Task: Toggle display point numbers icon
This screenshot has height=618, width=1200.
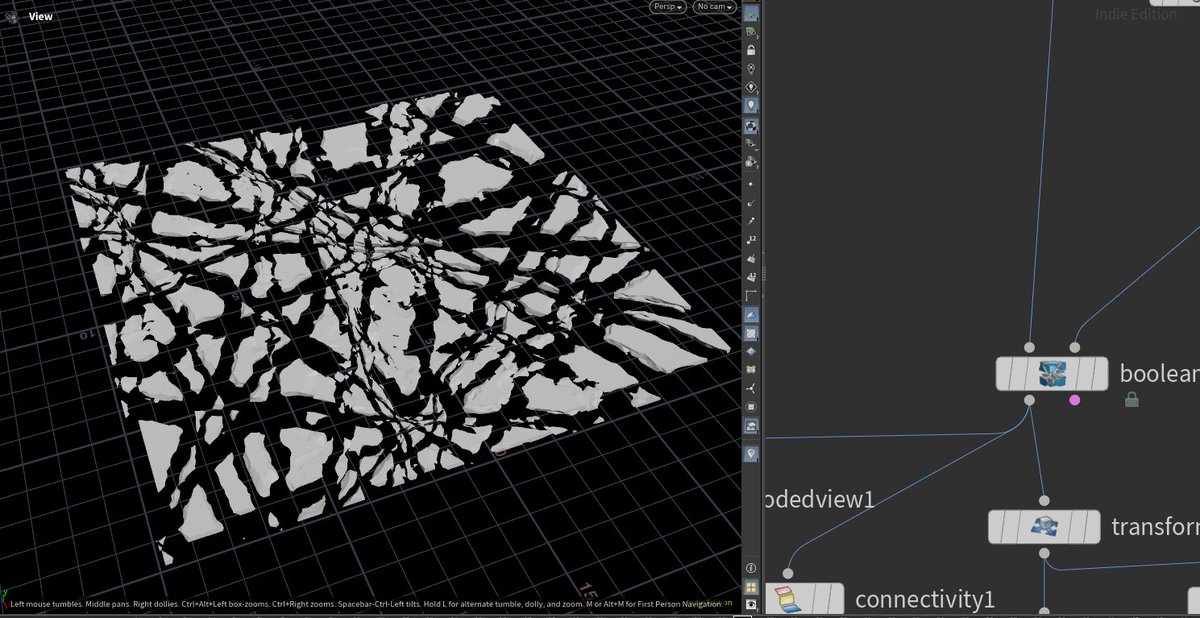Action: coord(751,238)
